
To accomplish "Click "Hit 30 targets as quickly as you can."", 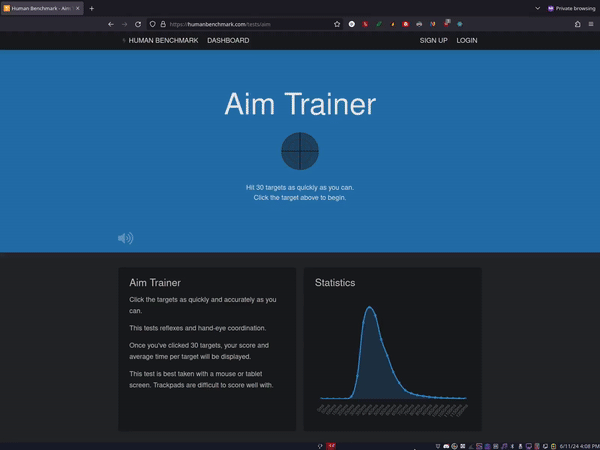I will 300,188.
